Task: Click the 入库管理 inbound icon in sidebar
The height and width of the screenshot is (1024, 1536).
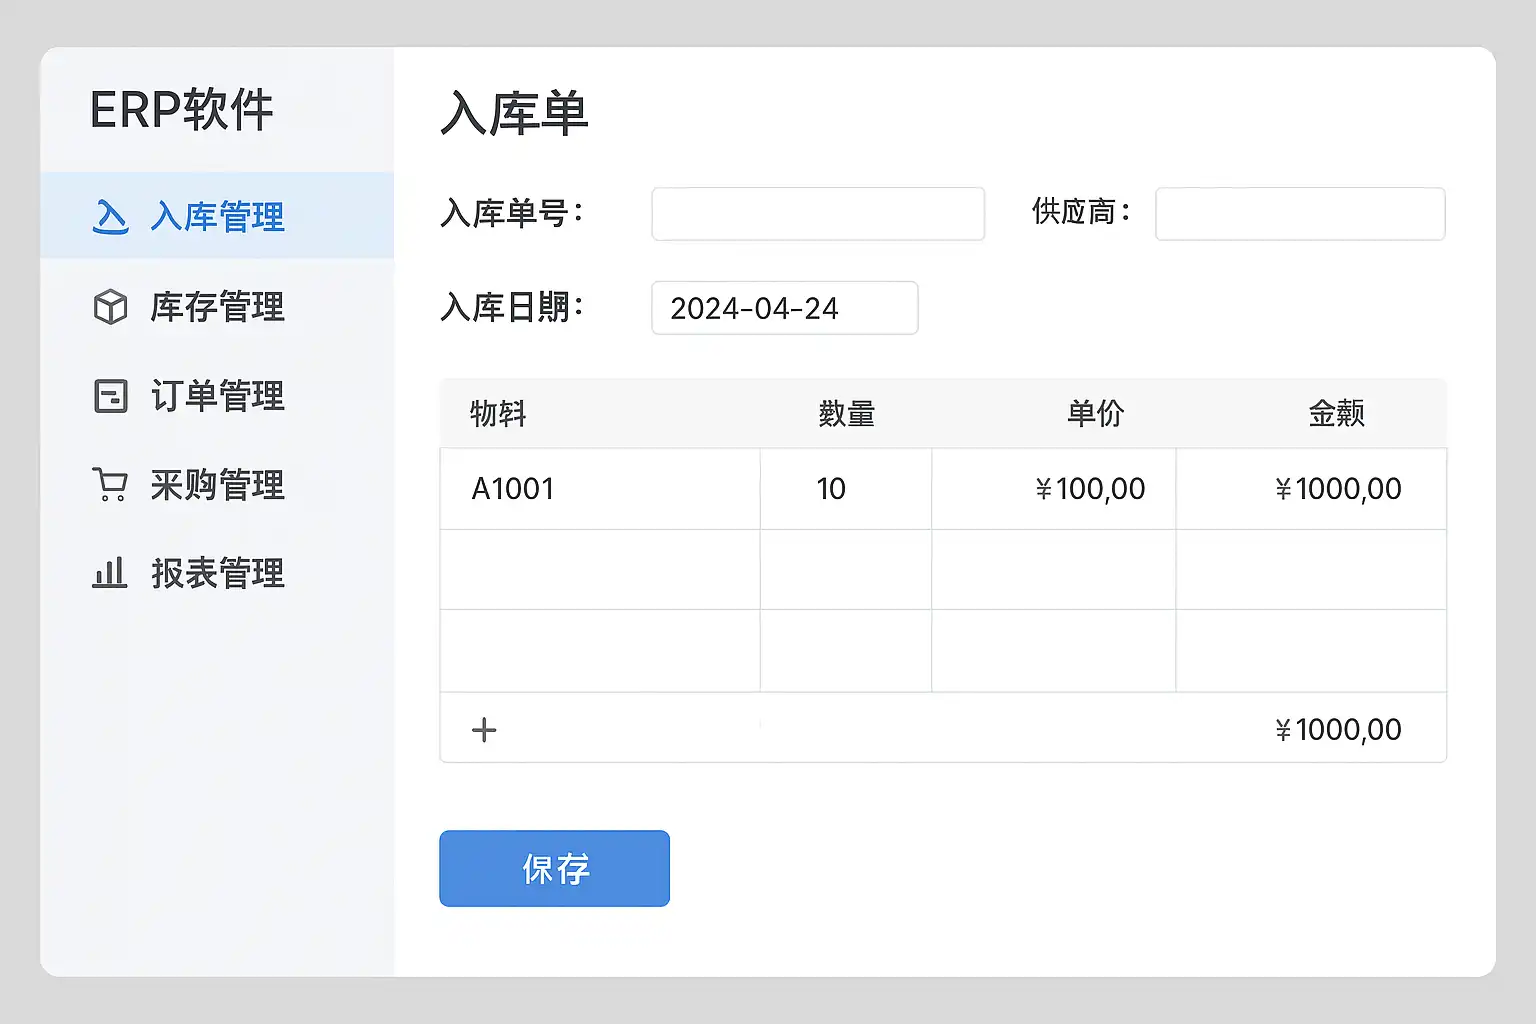Action: [110, 216]
